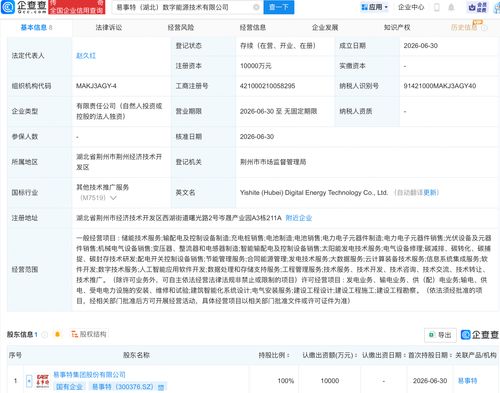This screenshot has width=500, height=393.
Task: Switch to the 企业发展 tab
Action: click(x=325, y=27)
